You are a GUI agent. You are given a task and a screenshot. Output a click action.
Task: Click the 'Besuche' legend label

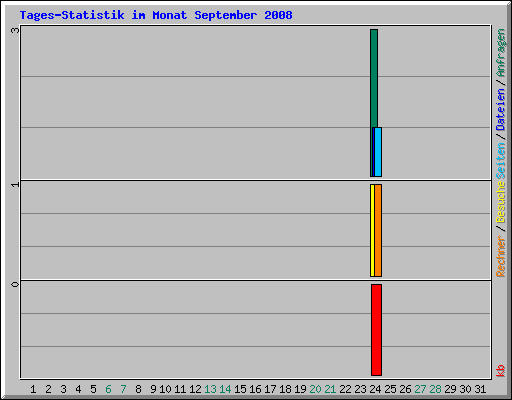(x=501, y=202)
